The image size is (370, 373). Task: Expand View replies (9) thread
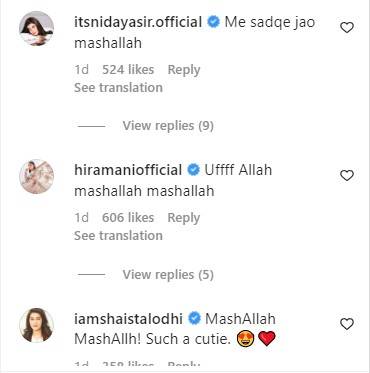[x=168, y=126]
